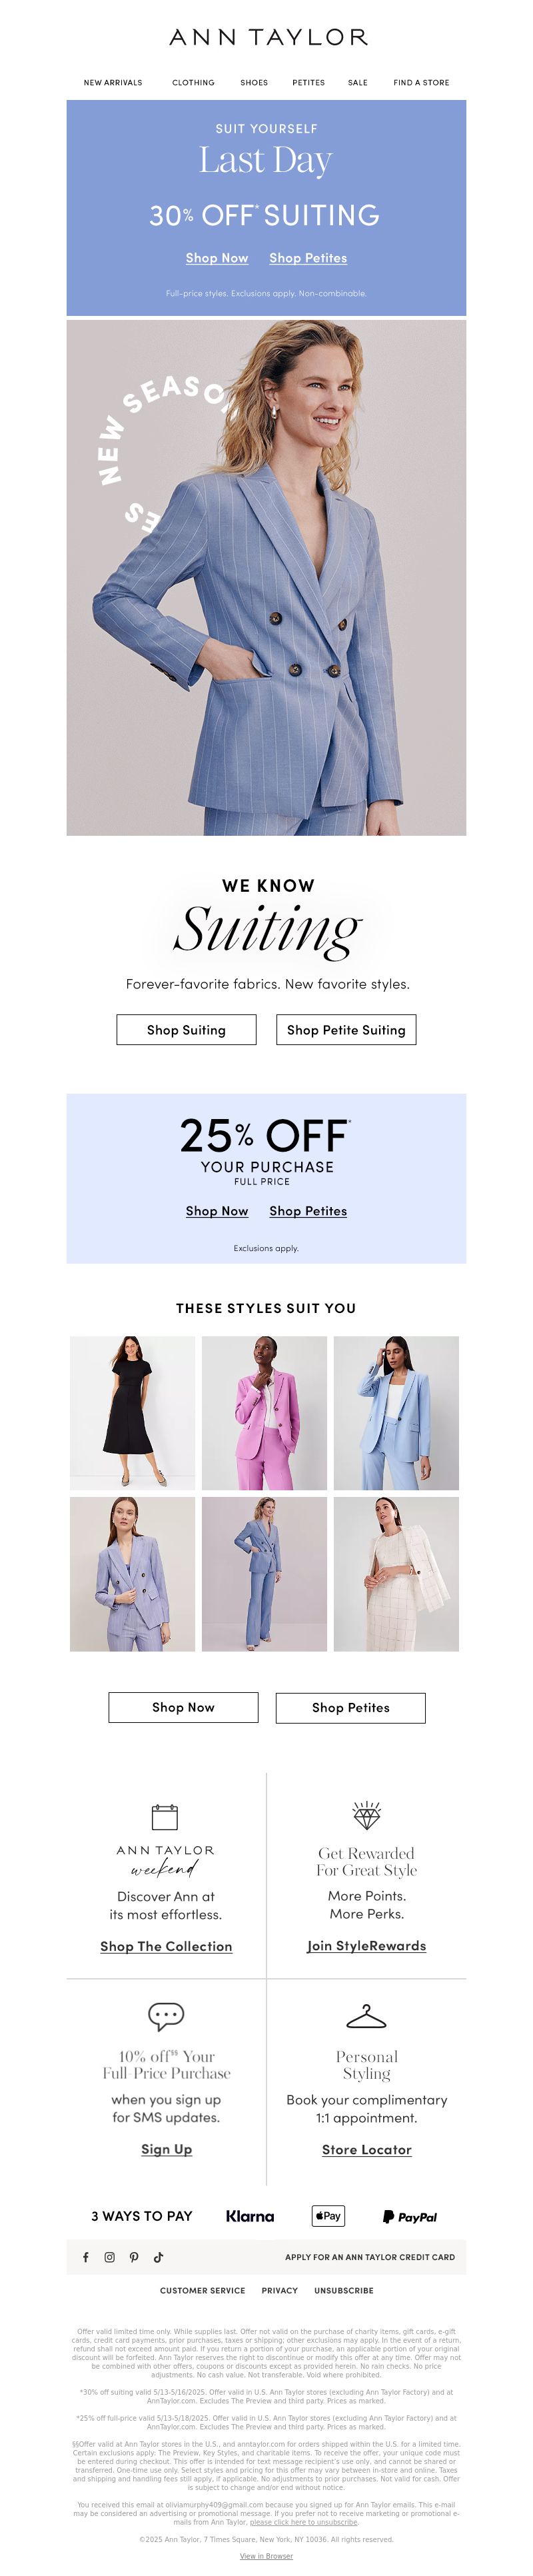Click the Shop Petite Suiting button
This screenshot has height=2576, width=533.
[346, 1030]
